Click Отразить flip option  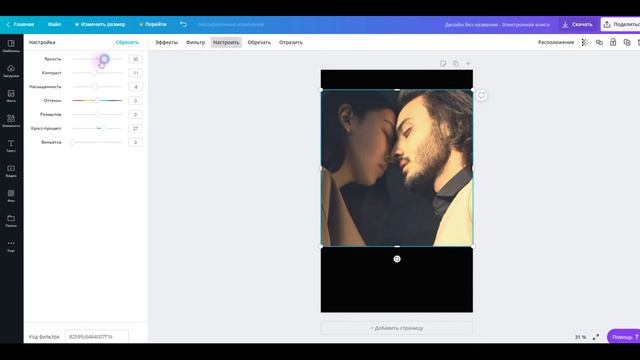click(291, 42)
